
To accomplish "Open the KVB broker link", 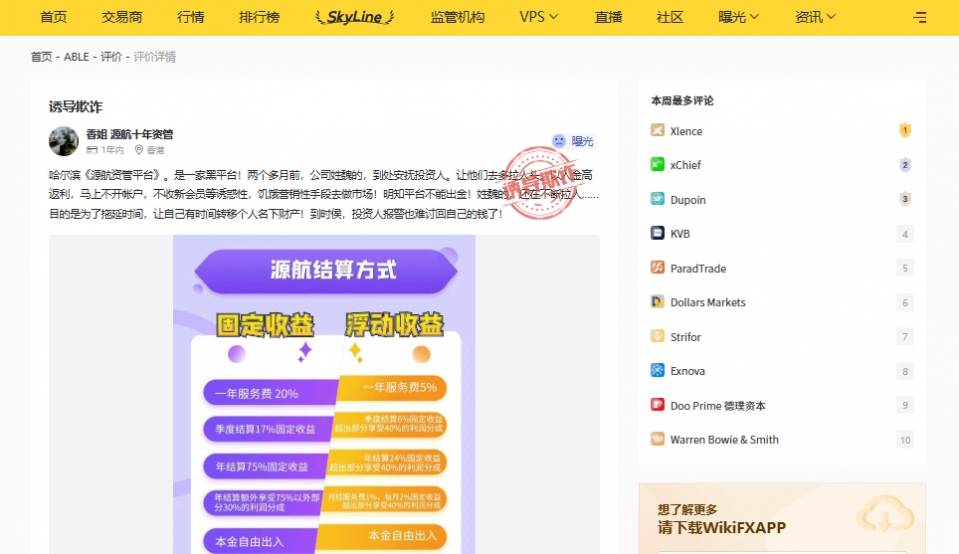I will 680,234.
